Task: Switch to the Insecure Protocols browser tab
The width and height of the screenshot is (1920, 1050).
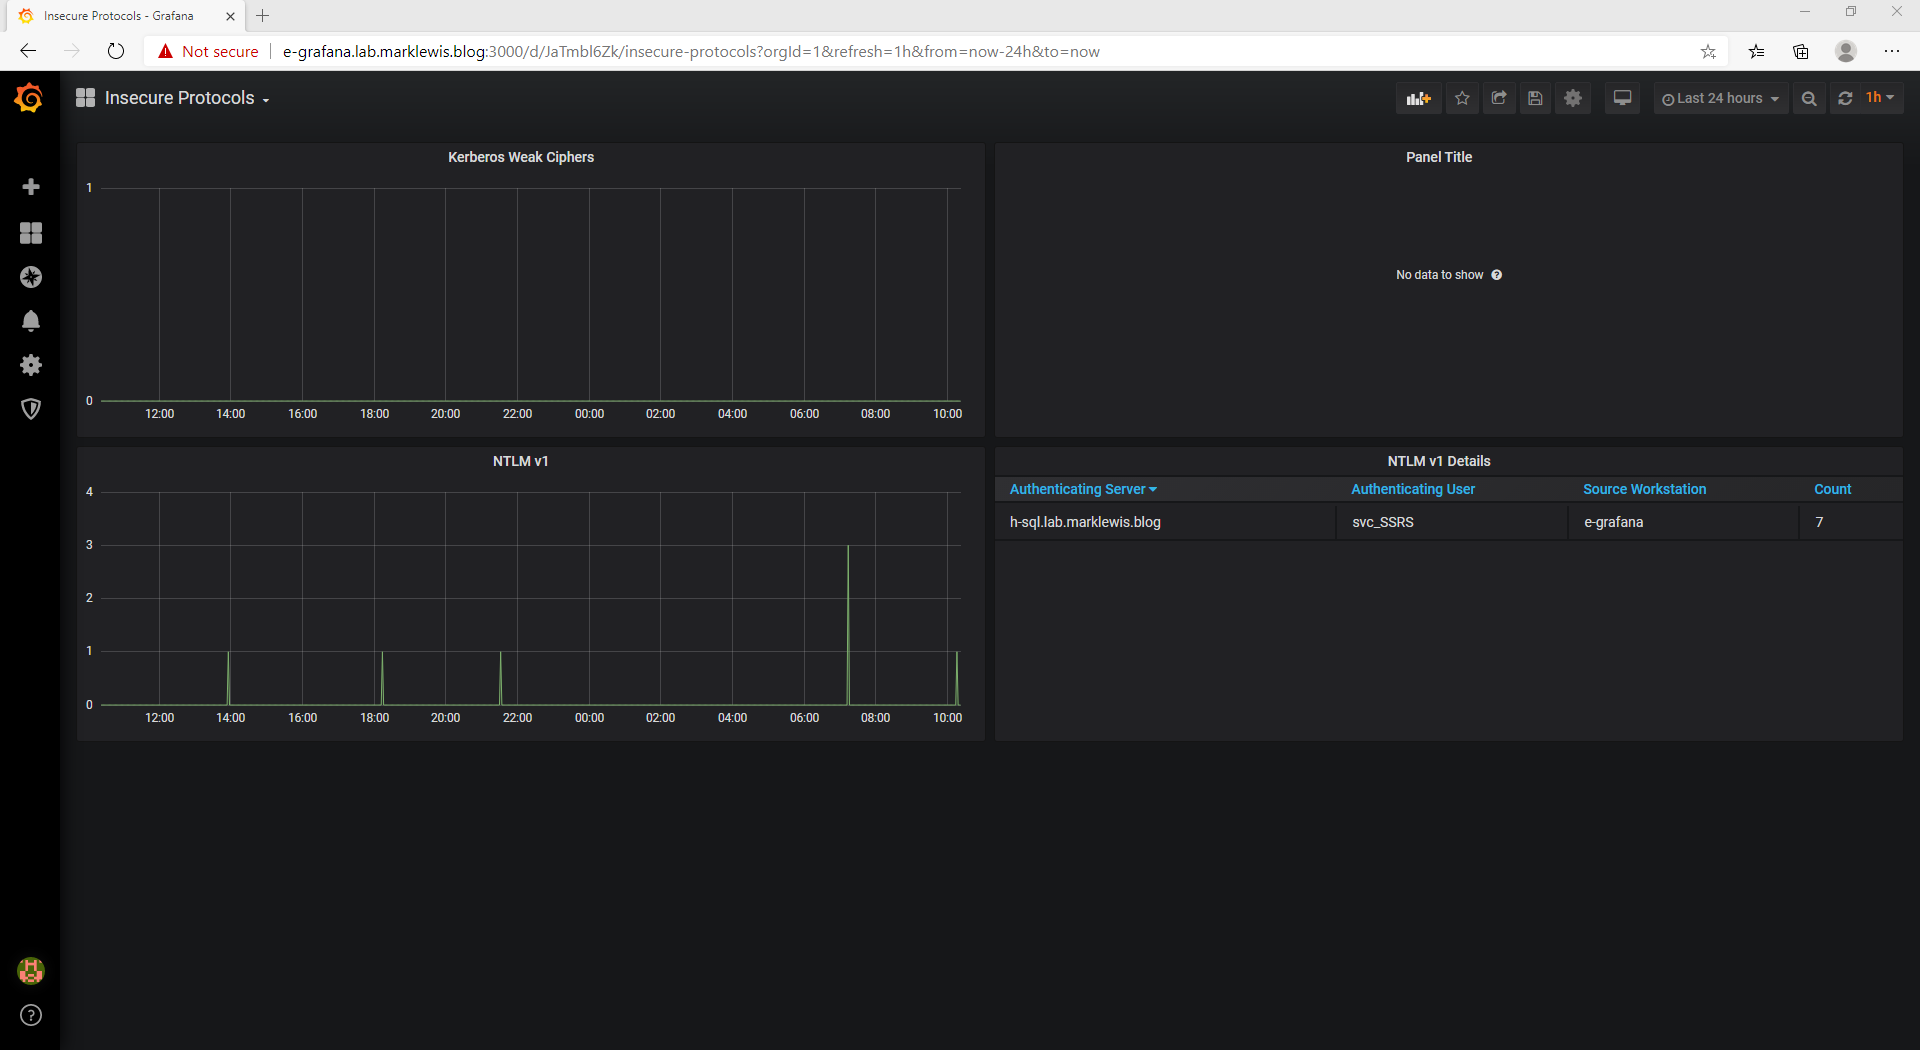Action: point(120,15)
